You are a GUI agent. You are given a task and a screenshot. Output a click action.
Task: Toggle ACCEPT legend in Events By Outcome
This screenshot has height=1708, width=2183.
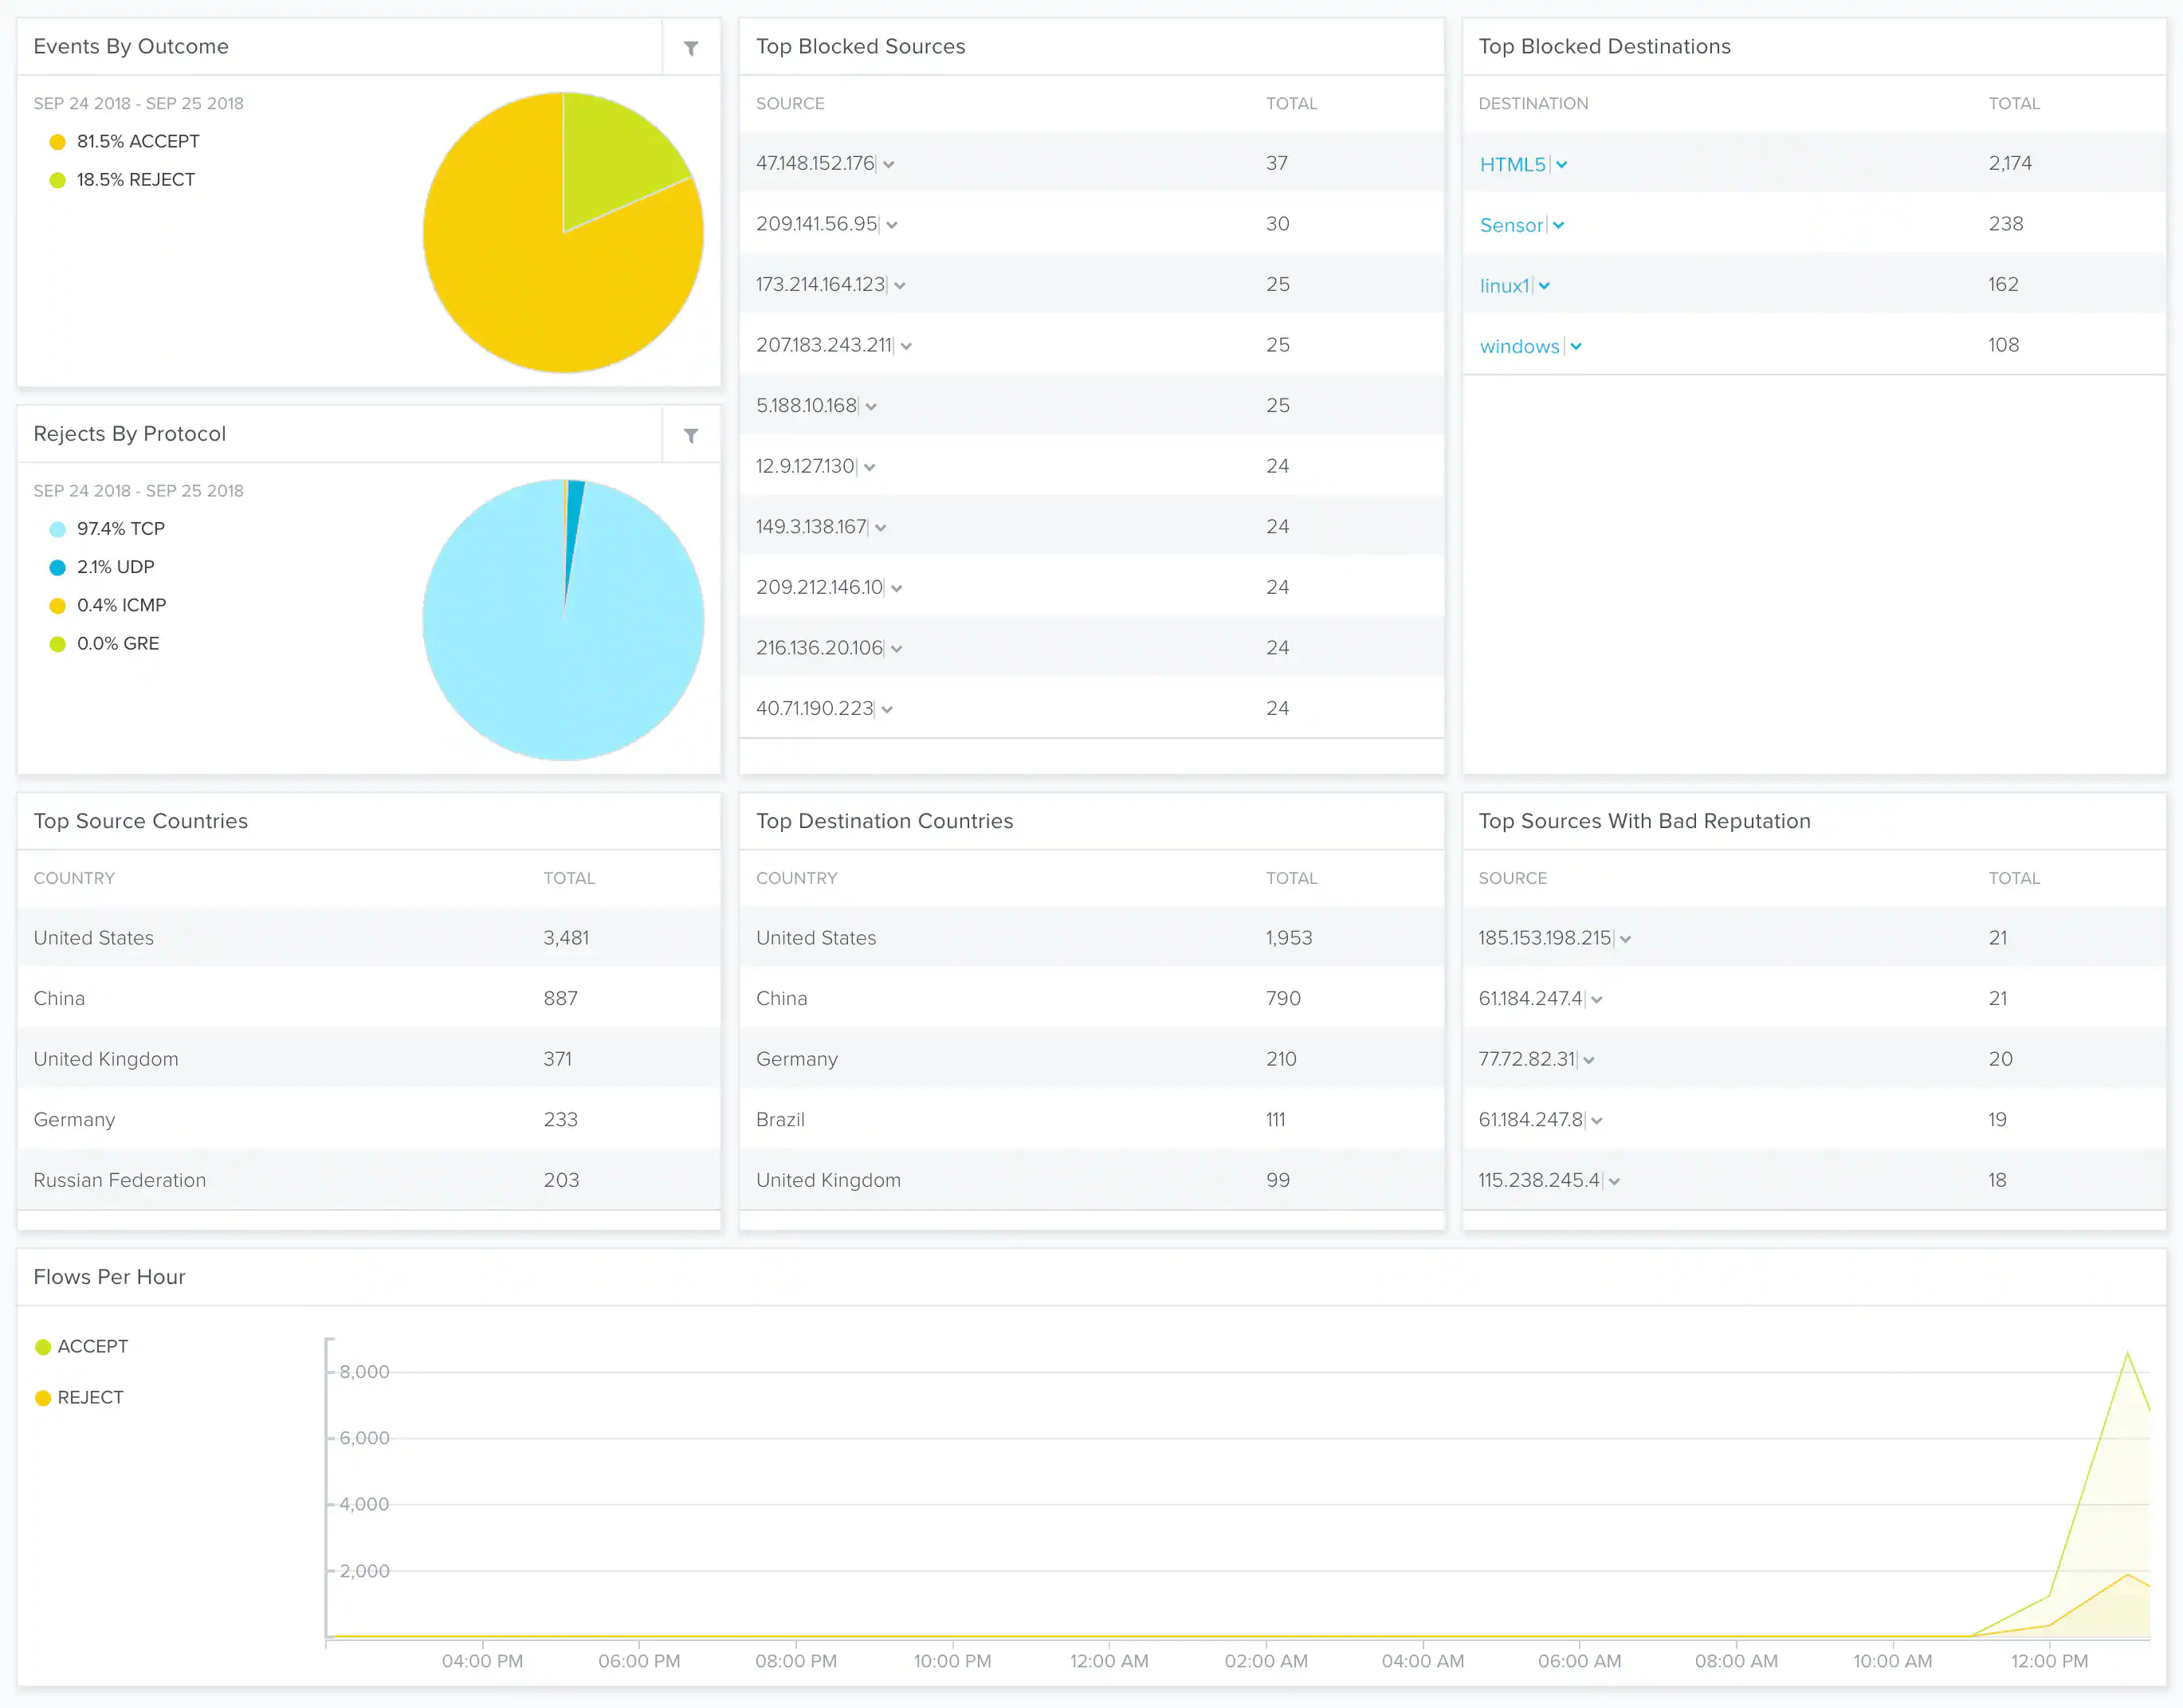pyautogui.click(x=137, y=142)
